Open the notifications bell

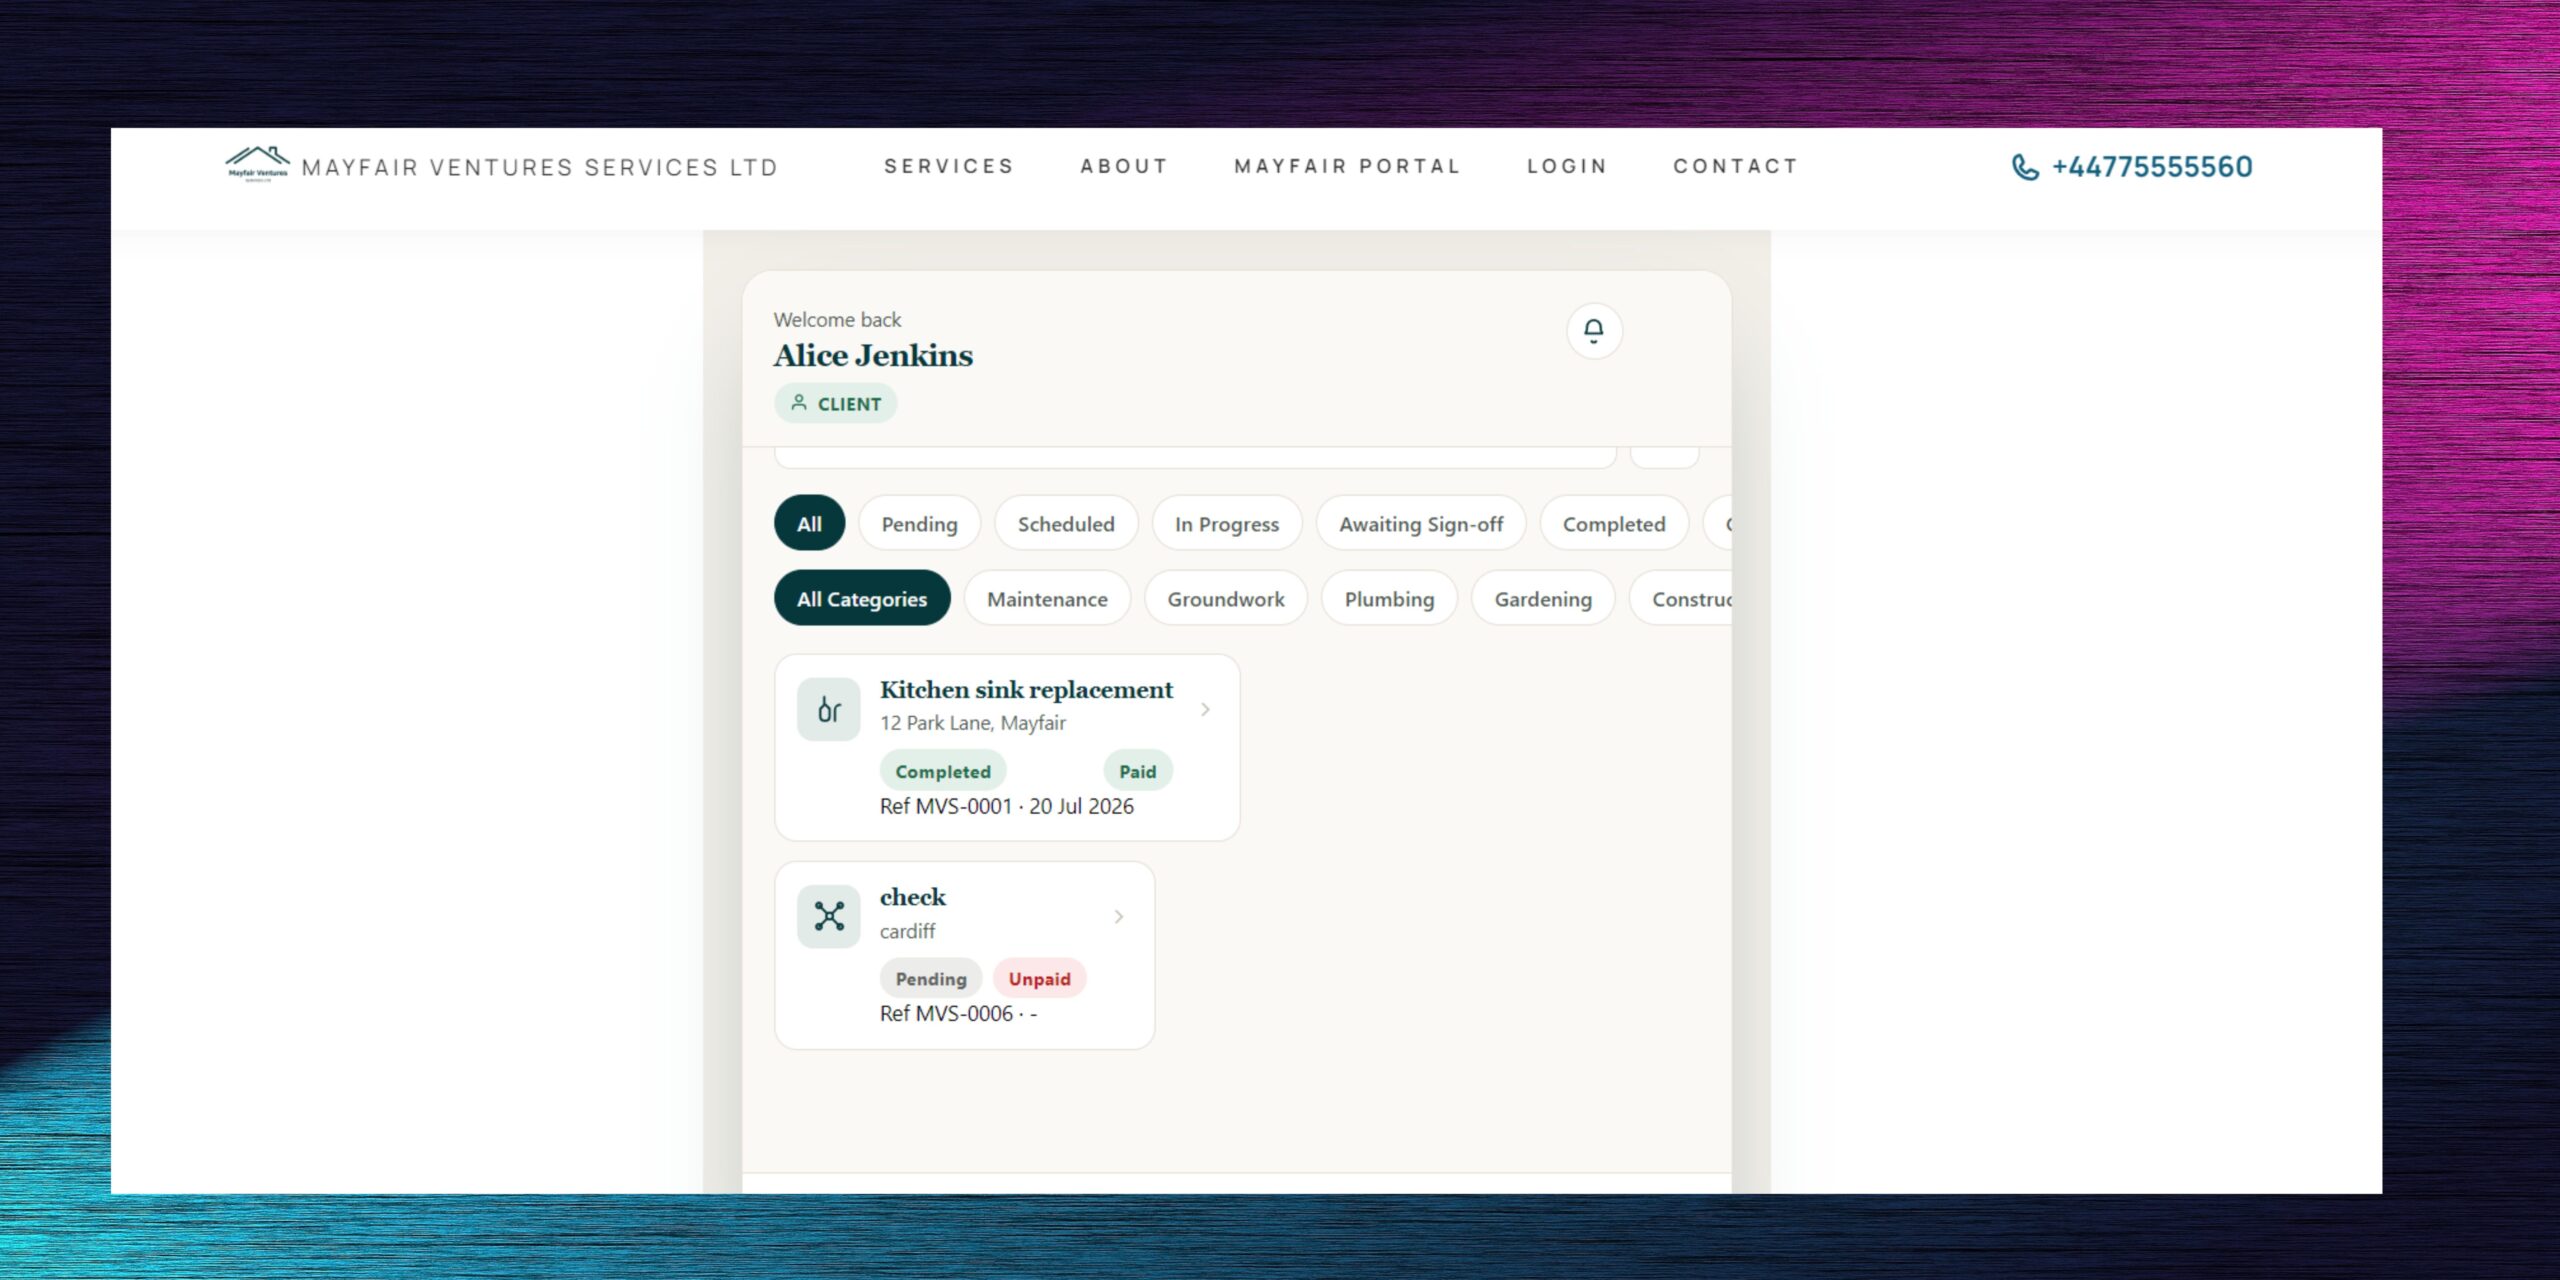[1594, 331]
